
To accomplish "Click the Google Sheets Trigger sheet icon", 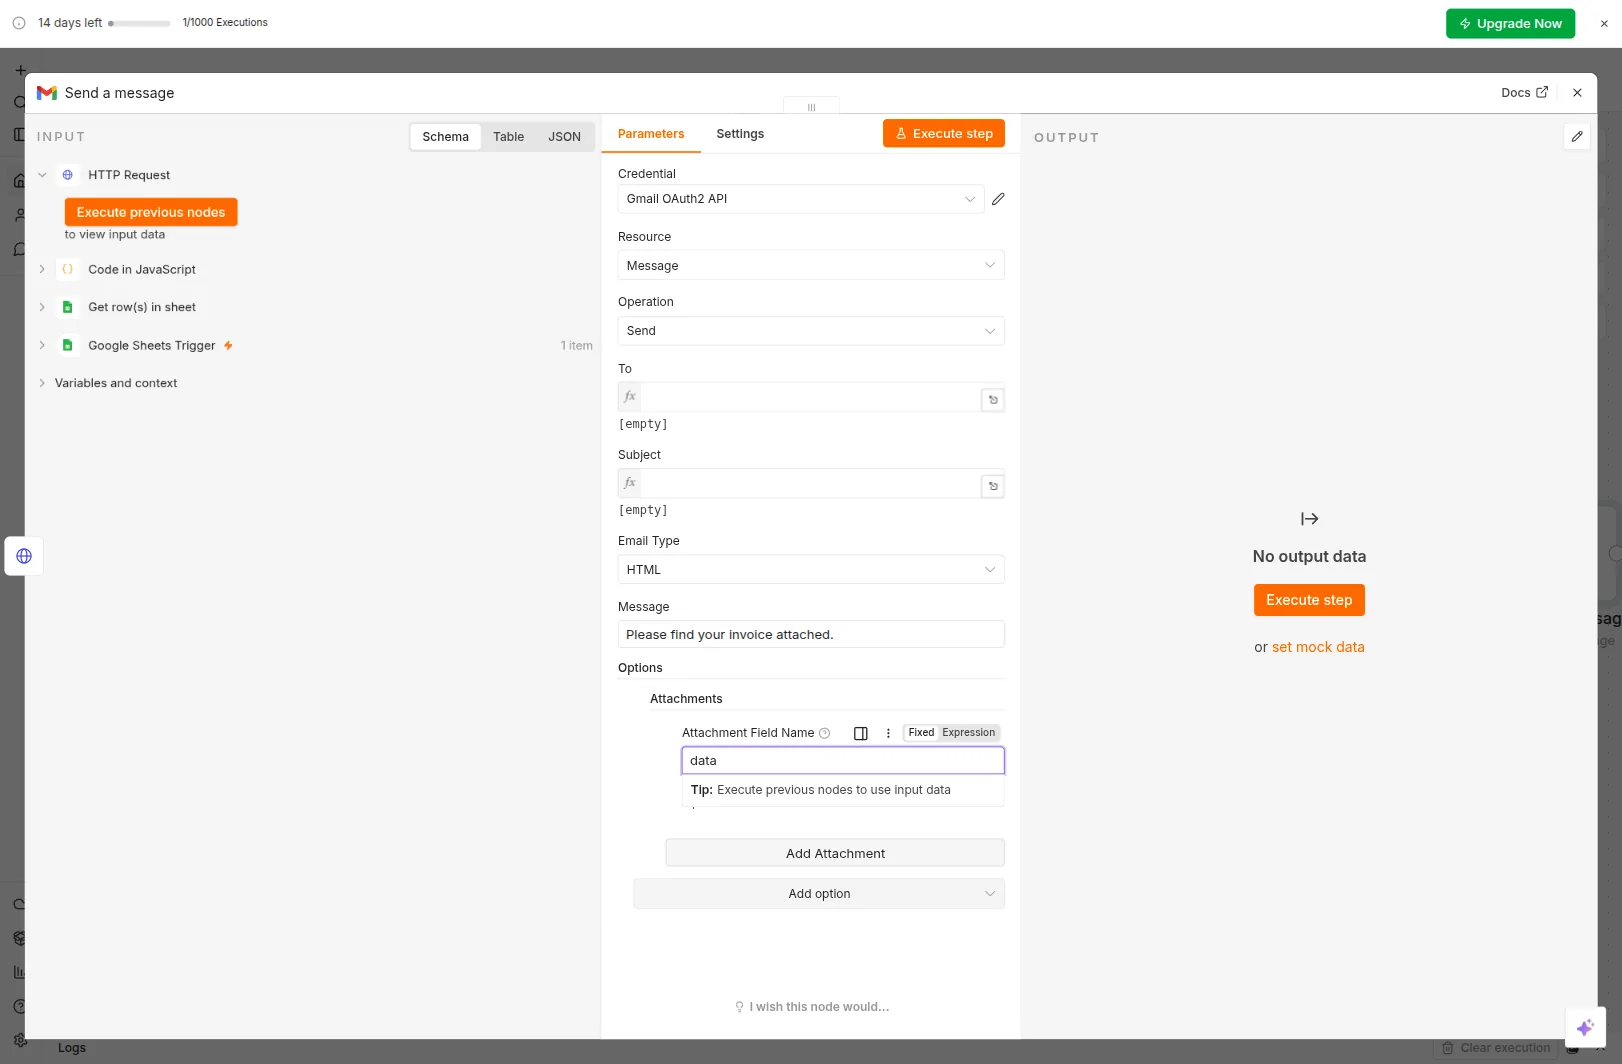I will click(x=68, y=346).
